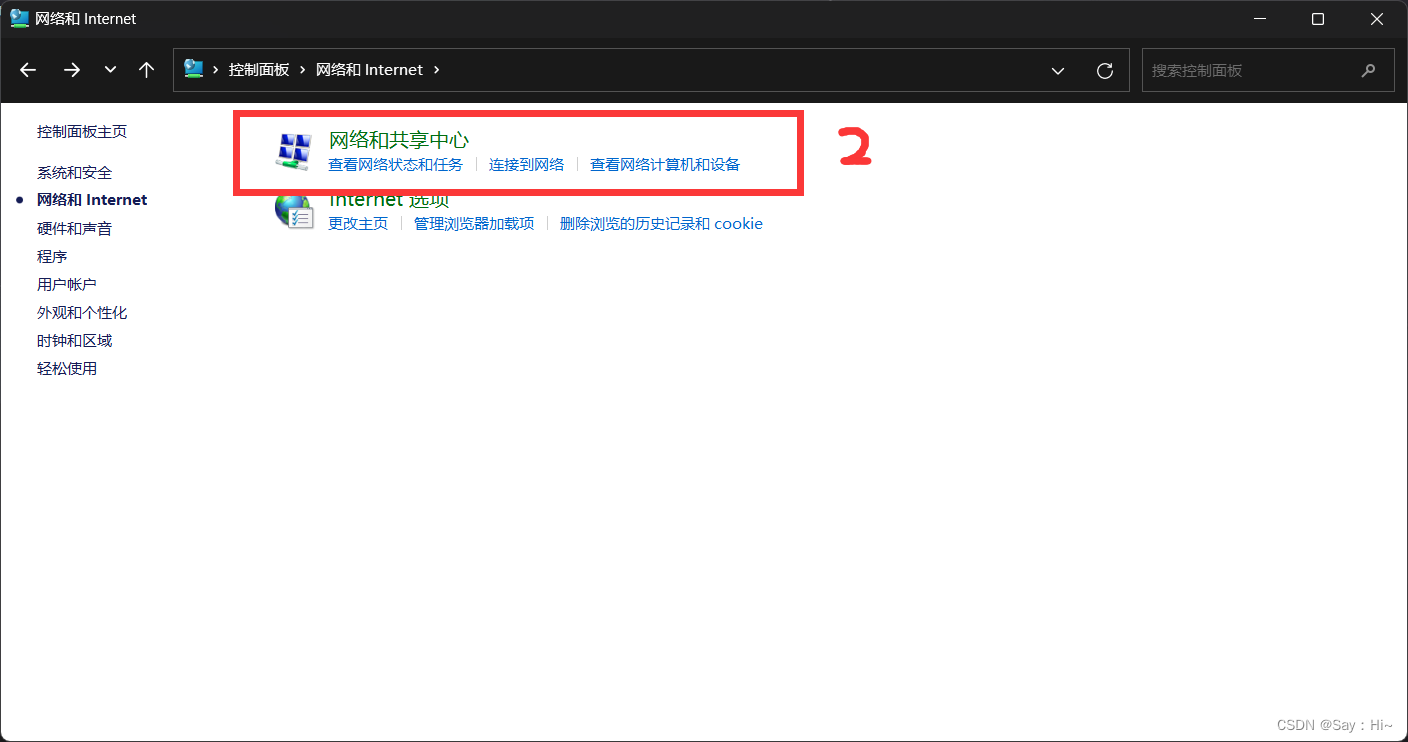Click 删除浏览的历史记录和 cookie
The height and width of the screenshot is (742, 1408).
click(x=662, y=223)
